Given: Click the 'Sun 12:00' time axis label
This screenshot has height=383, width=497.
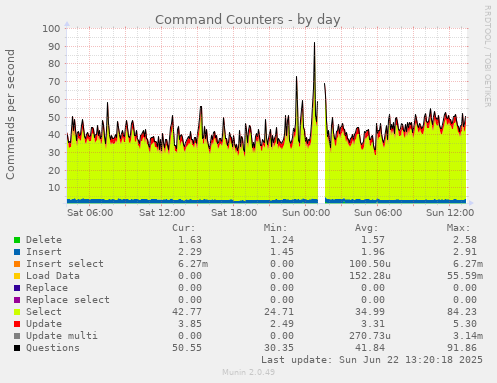Looking at the screenshot, I should pyautogui.click(x=450, y=213).
